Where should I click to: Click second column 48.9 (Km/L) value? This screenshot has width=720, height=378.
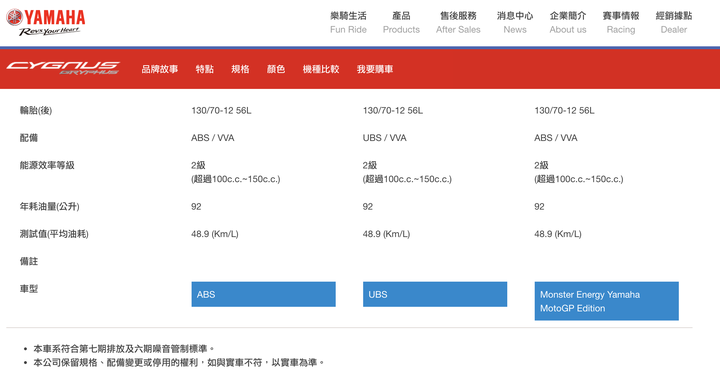click(386, 234)
